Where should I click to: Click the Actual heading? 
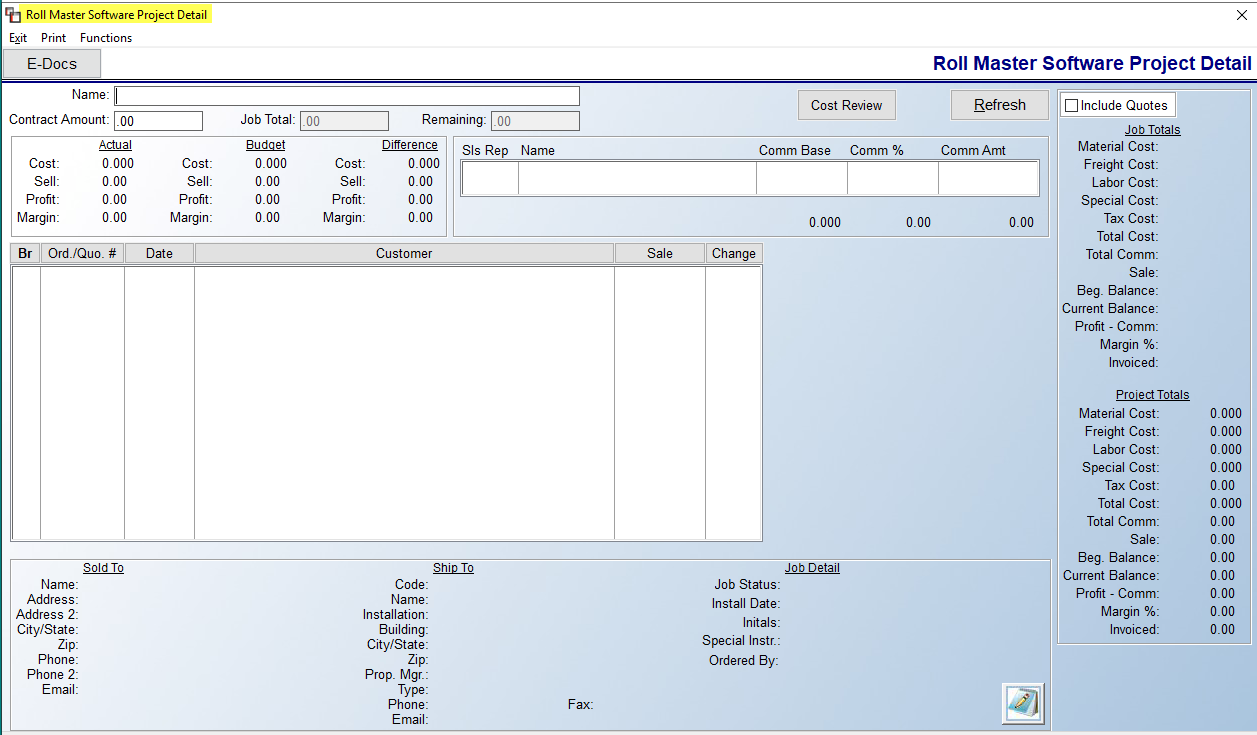[115, 145]
